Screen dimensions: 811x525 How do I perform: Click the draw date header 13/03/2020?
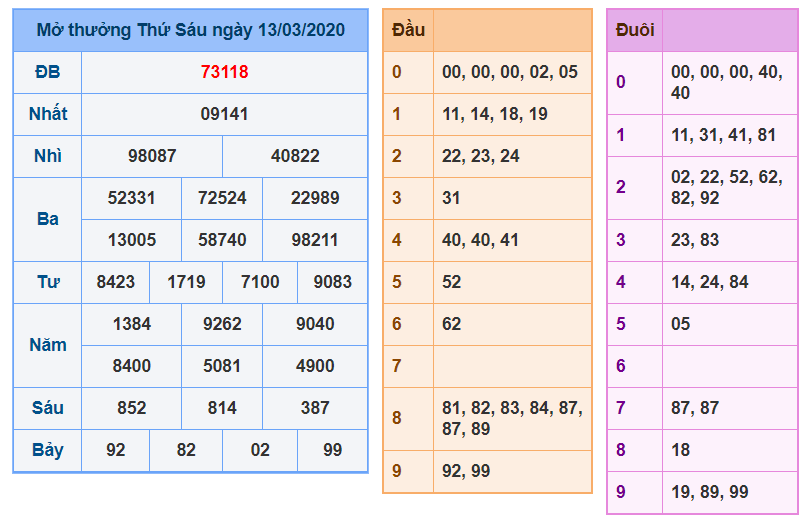(x=190, y=30)
